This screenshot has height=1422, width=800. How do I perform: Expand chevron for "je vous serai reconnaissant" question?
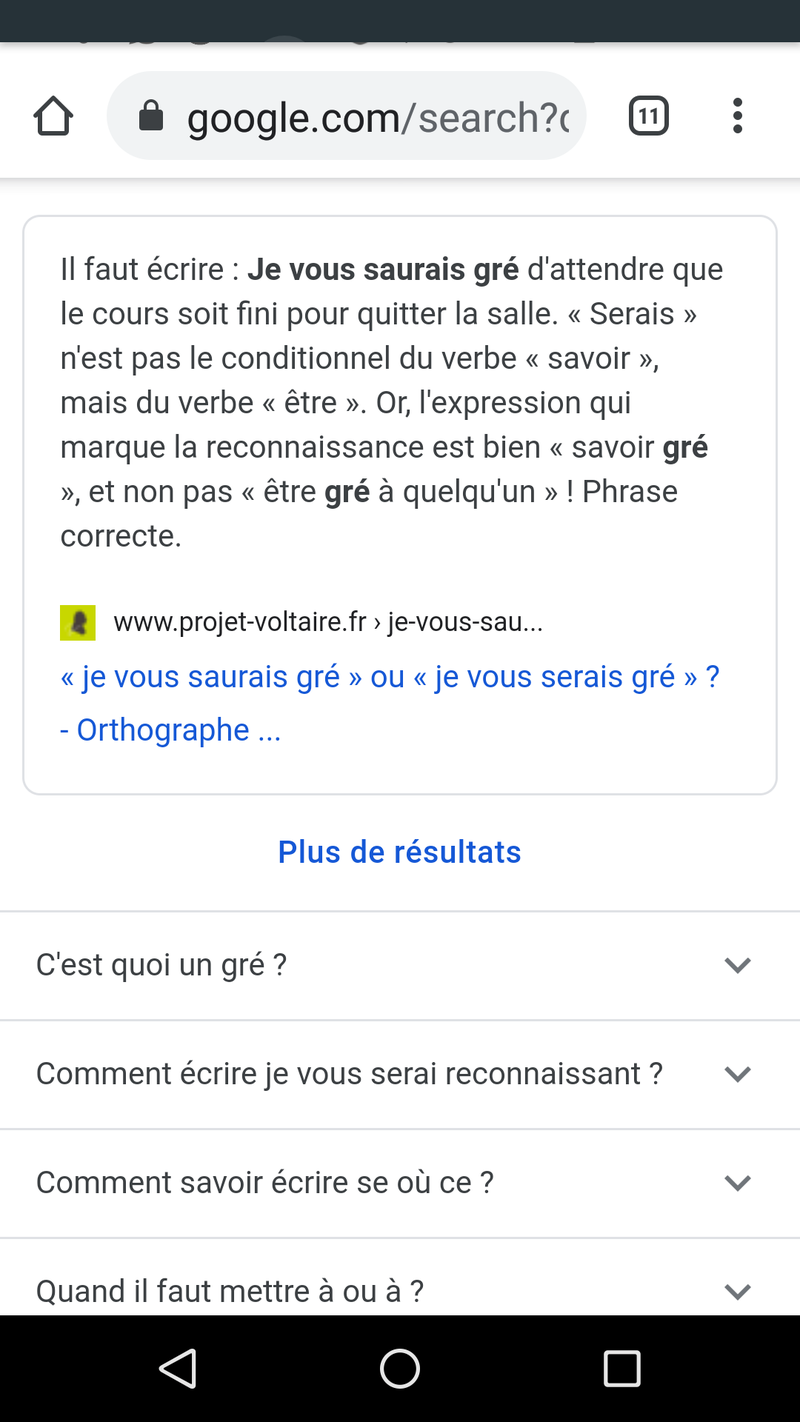point(737,1074)
